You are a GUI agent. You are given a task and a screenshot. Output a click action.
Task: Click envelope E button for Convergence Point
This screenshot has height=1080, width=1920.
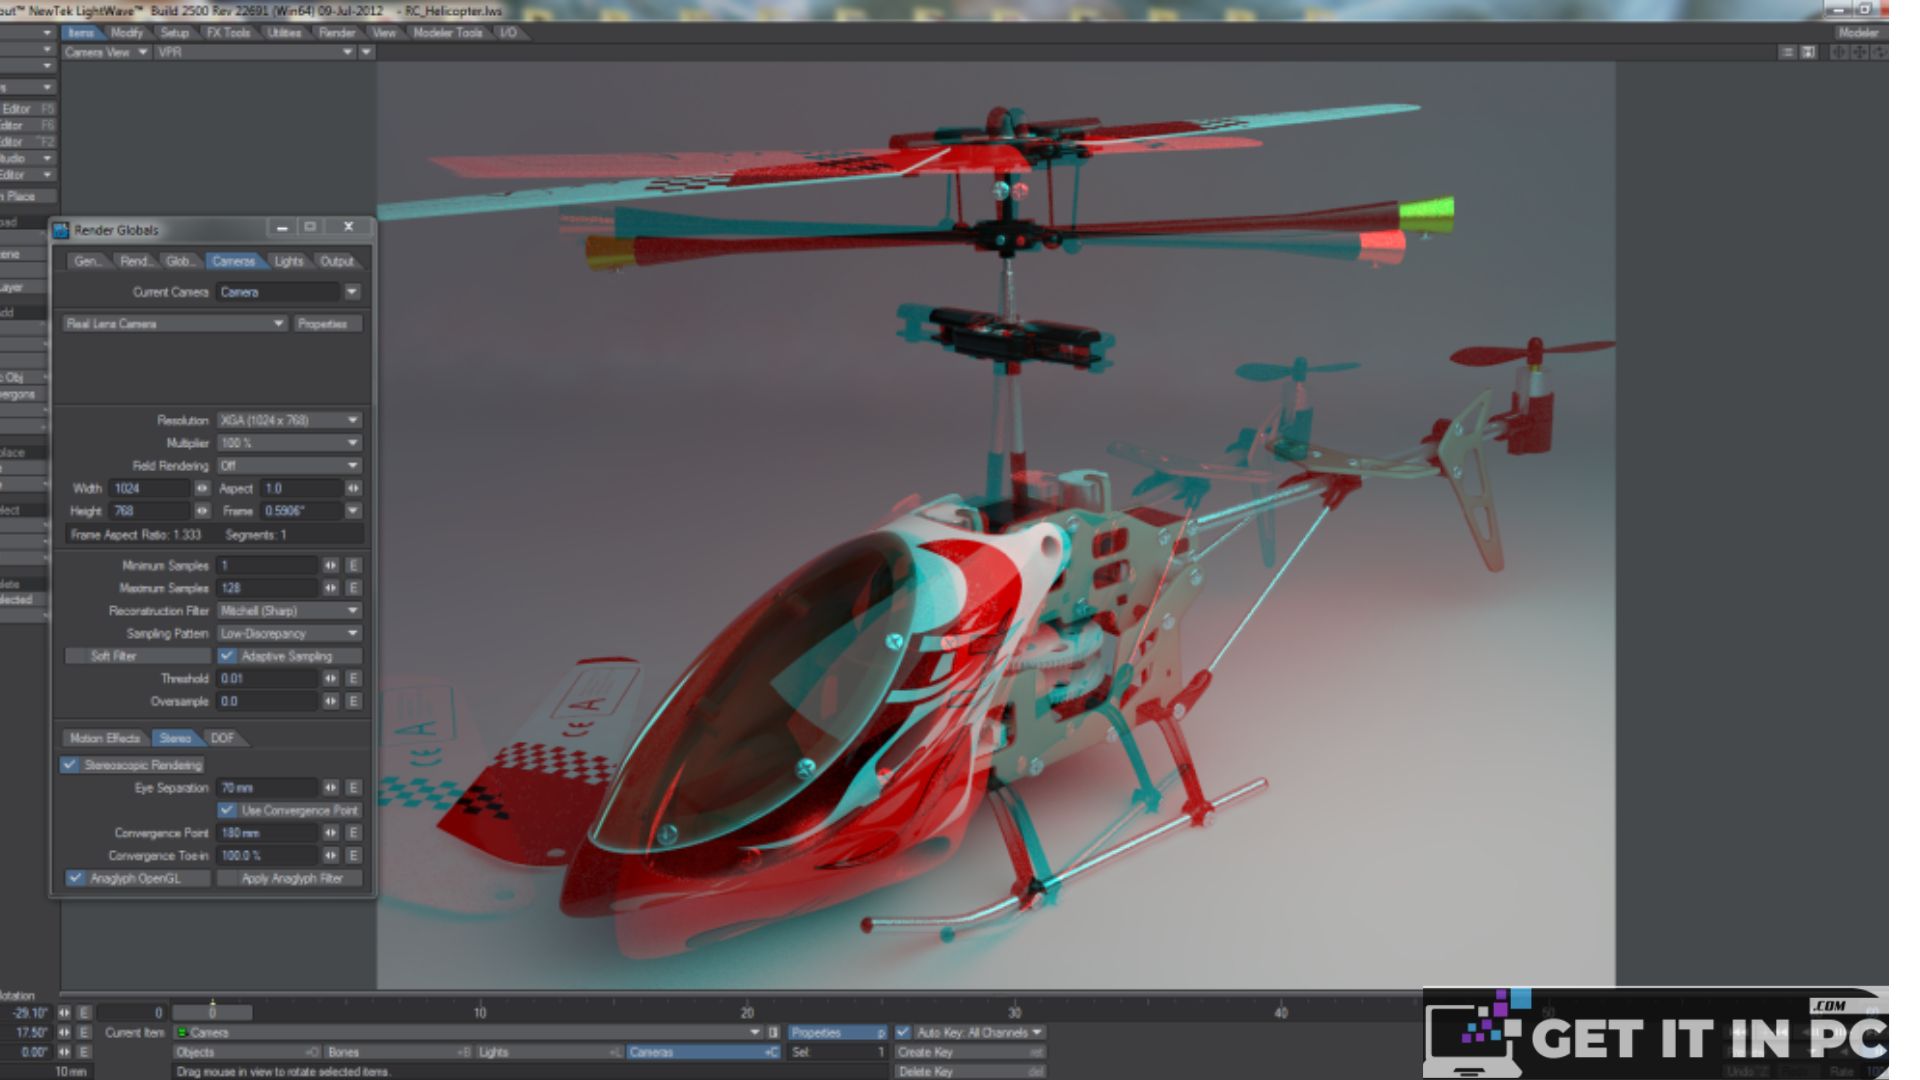click(x=353, y=833)
